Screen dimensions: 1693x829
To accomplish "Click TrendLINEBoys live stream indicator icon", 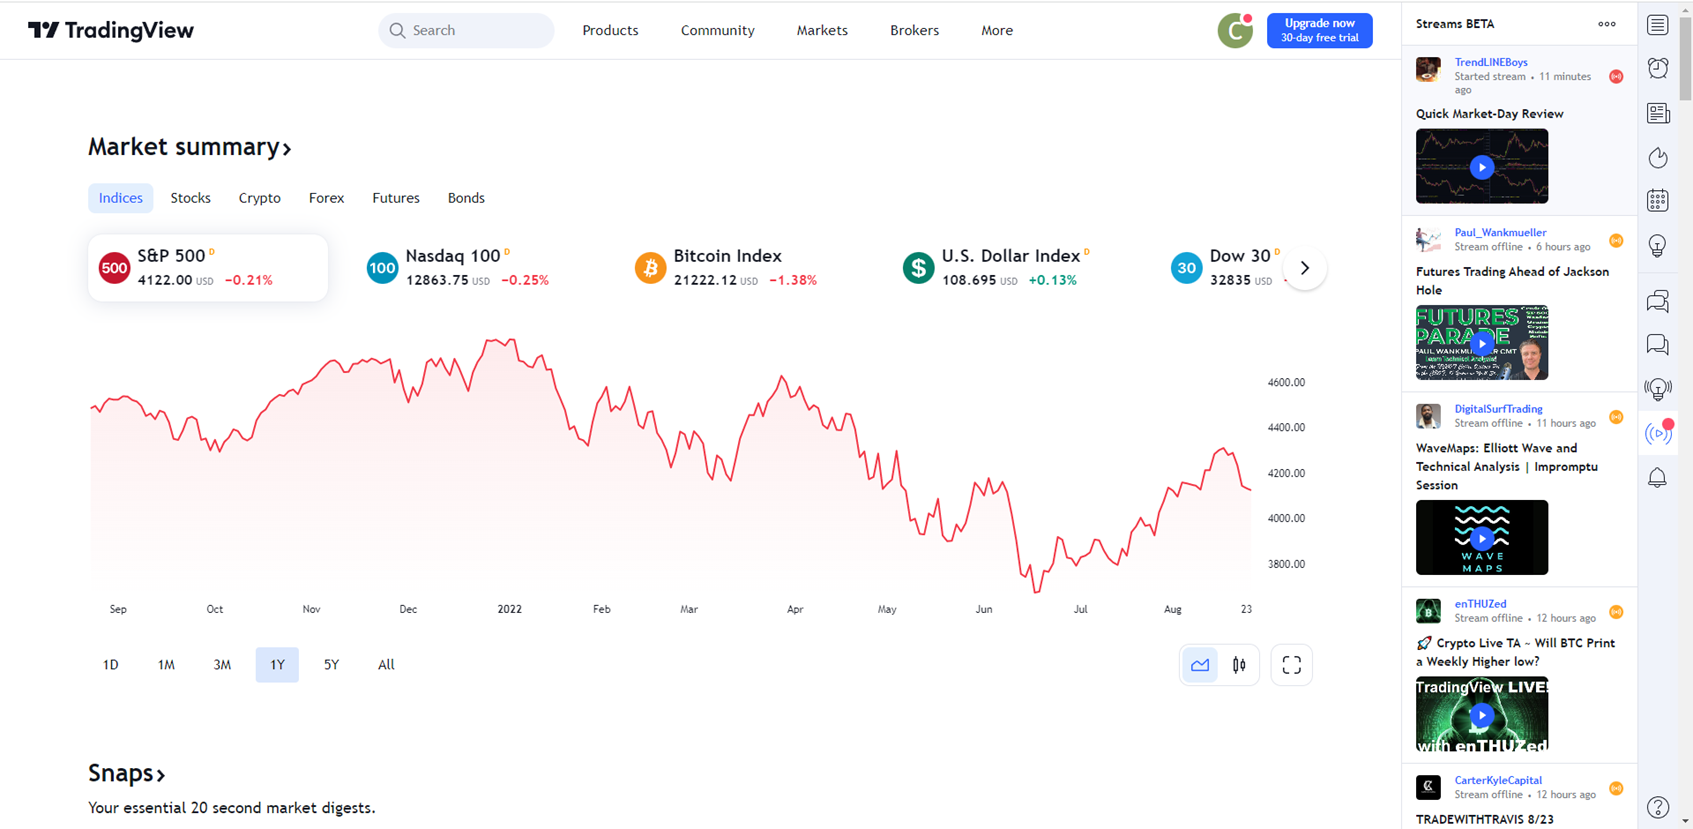I will click(x=1616, y=77).
